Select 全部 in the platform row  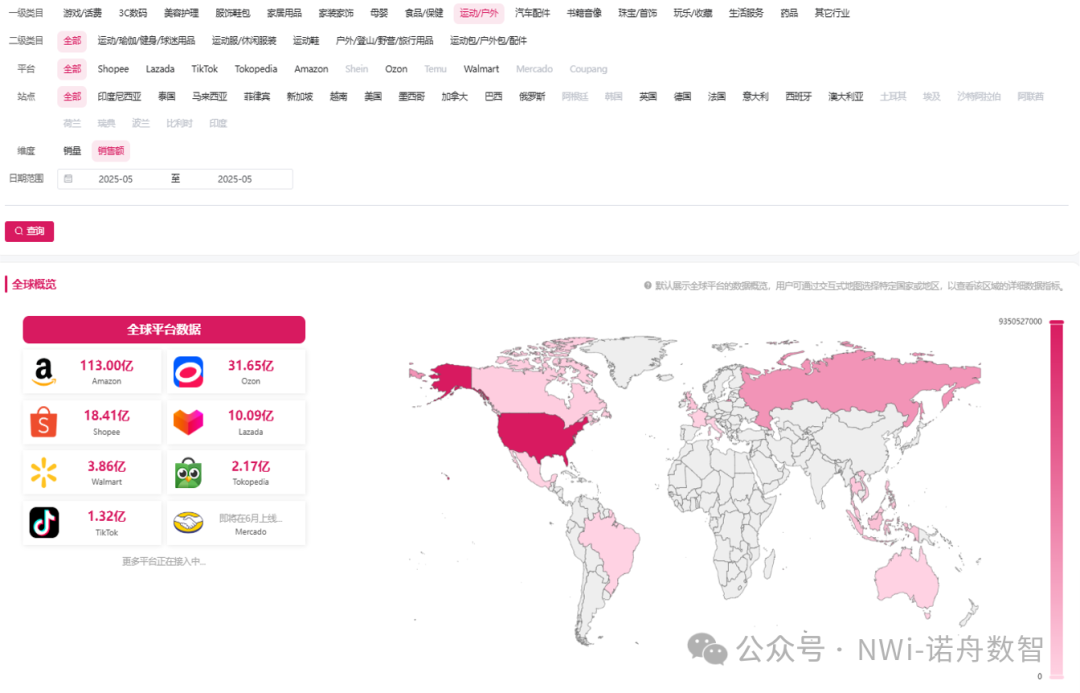tap(72, 69)
